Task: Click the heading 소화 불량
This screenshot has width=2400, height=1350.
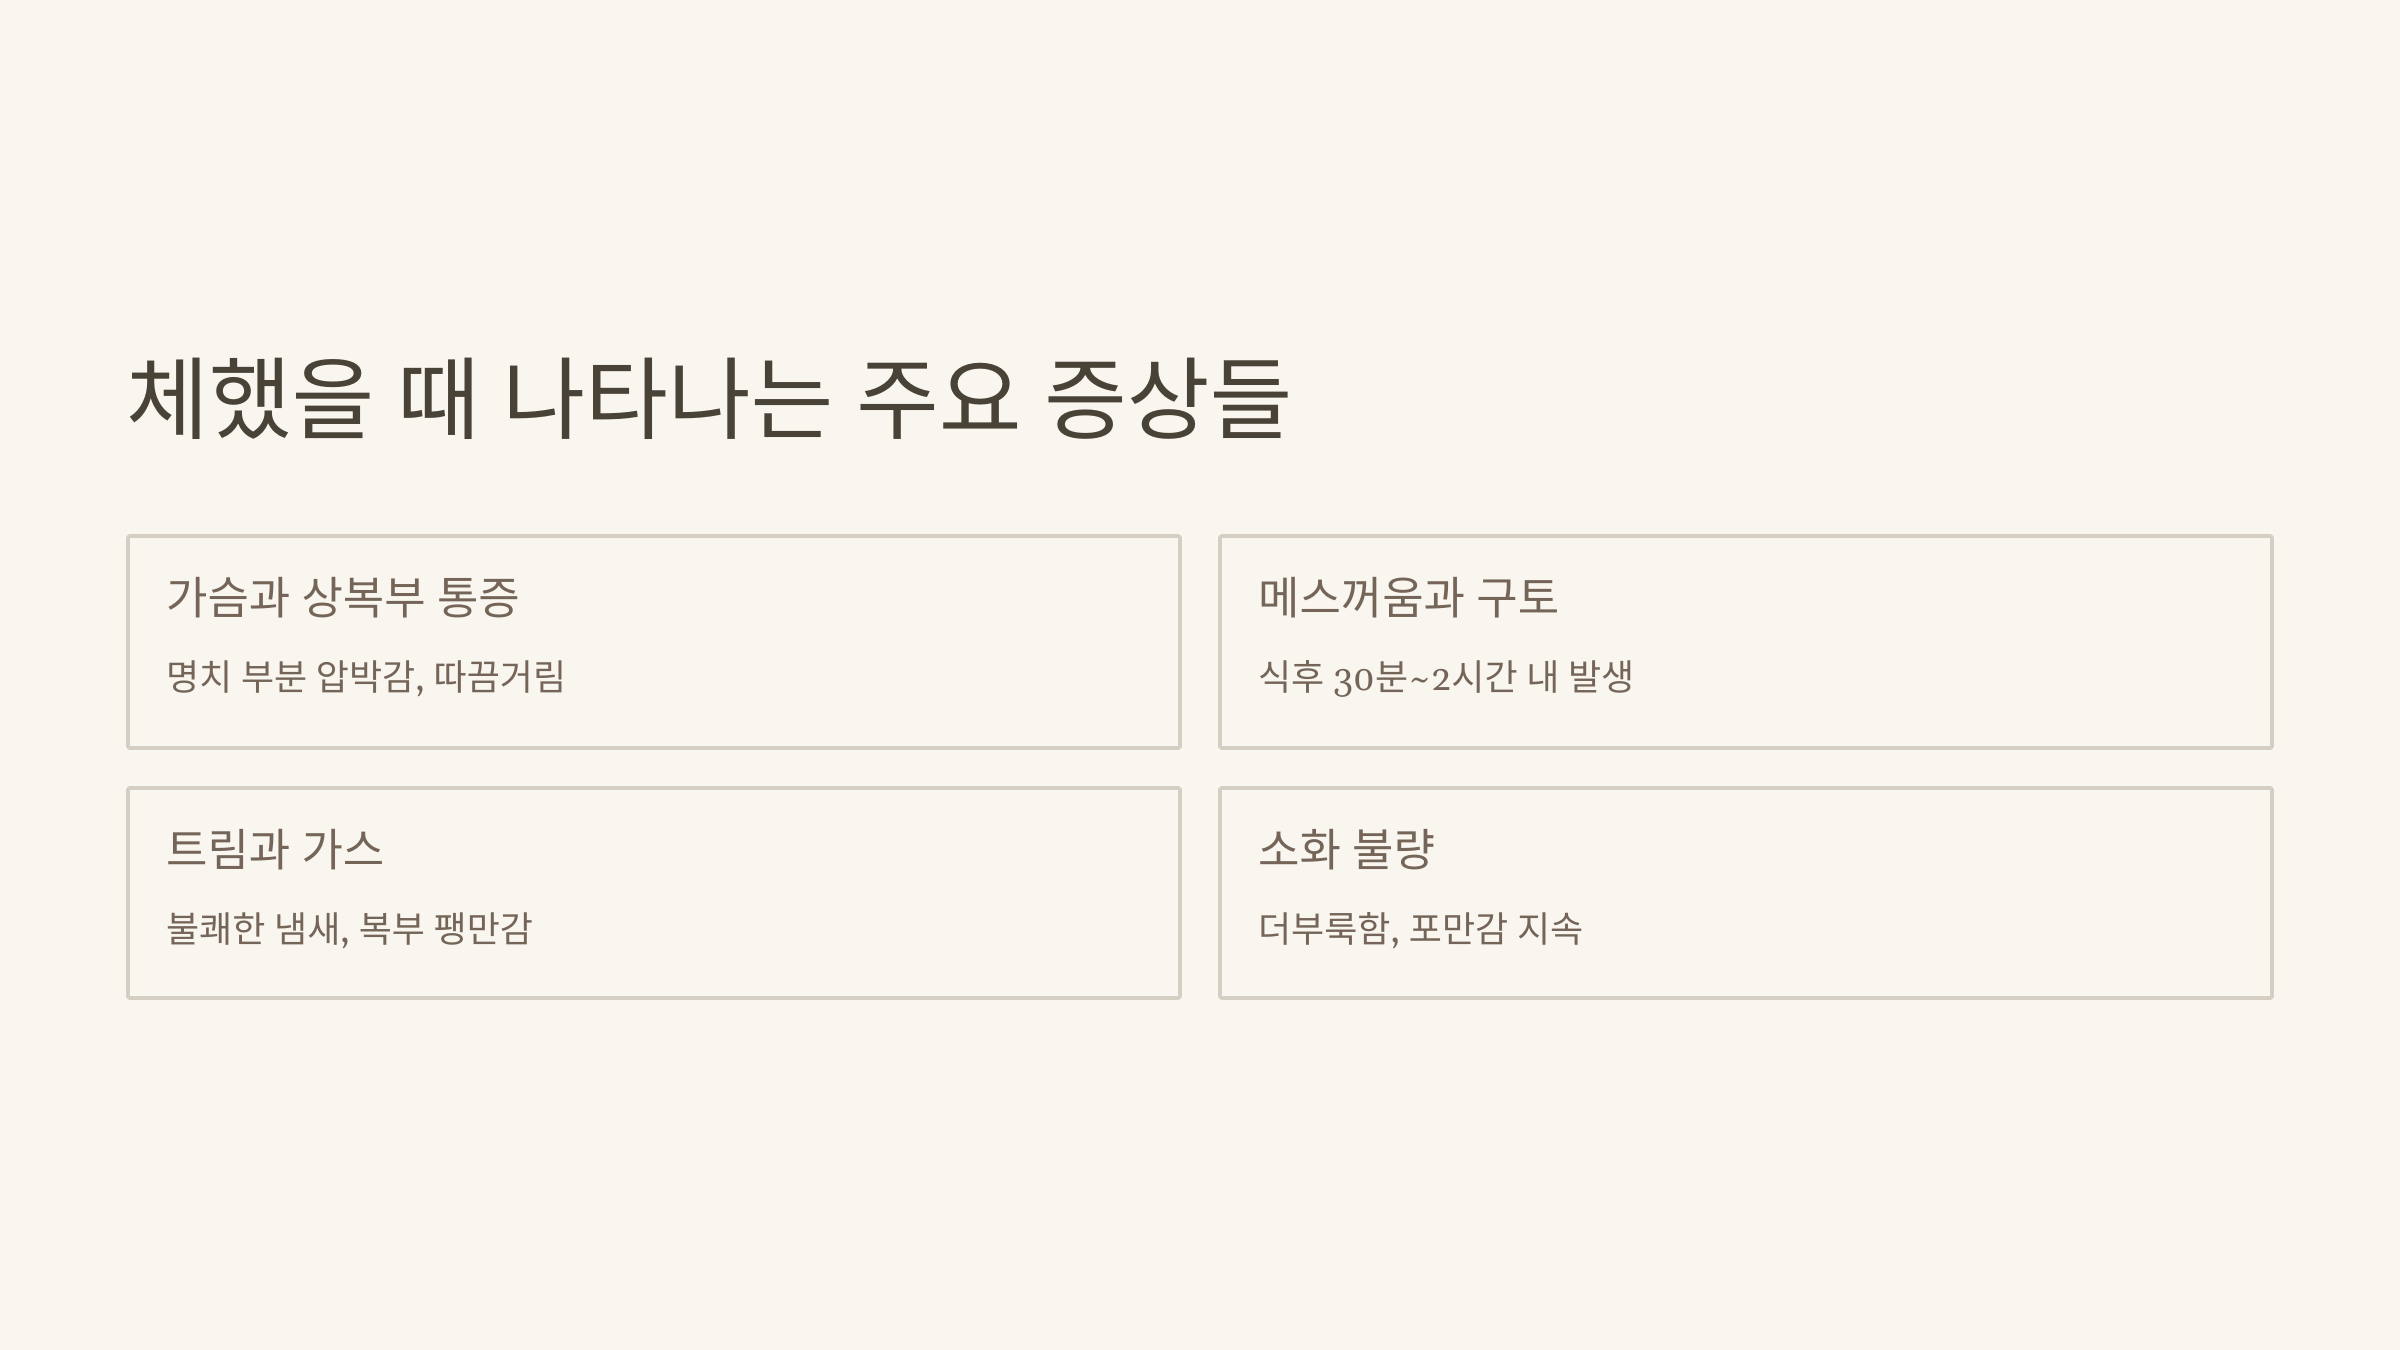Action: click(x=1346, y=849)
